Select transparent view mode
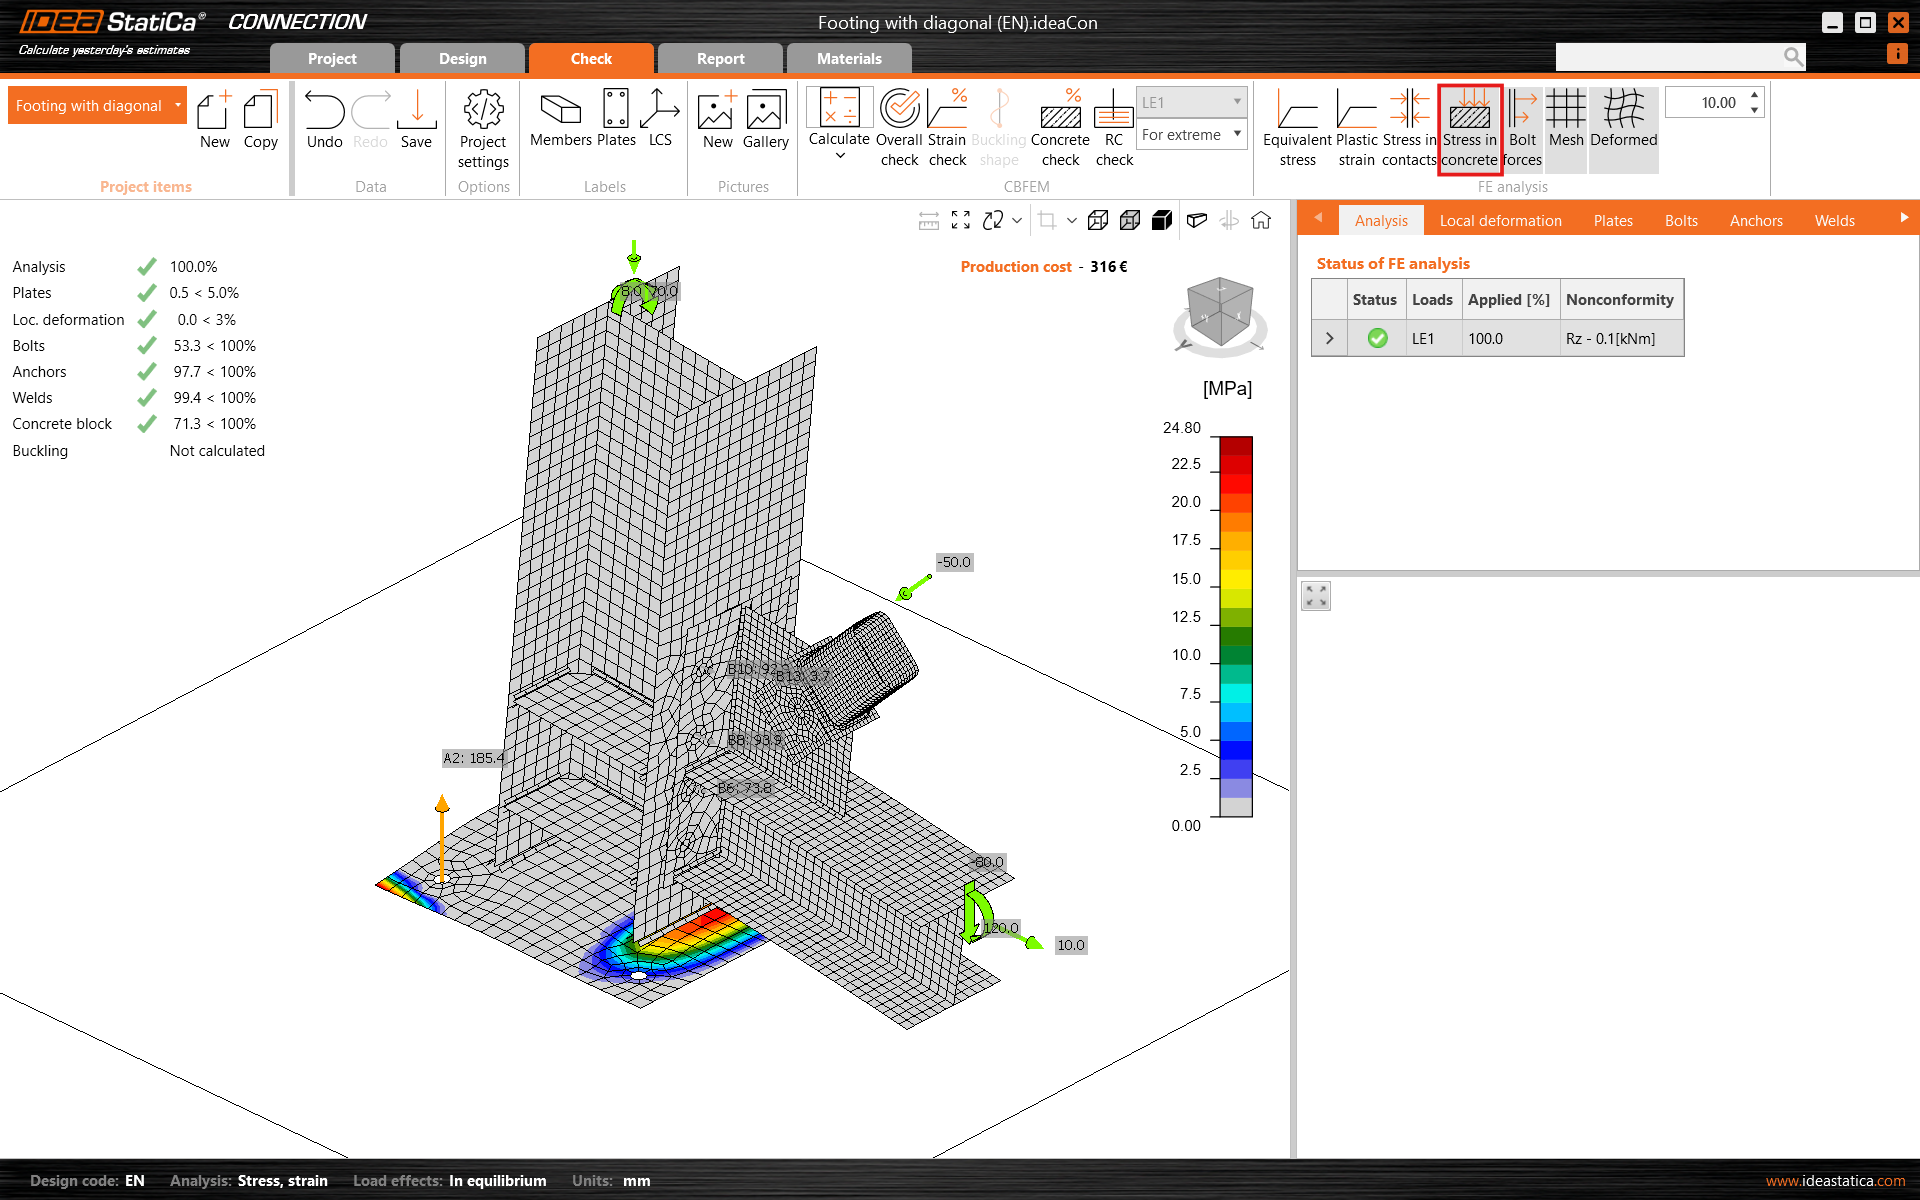Viewport: 1920px width, 1200px height. [1130, 220]
